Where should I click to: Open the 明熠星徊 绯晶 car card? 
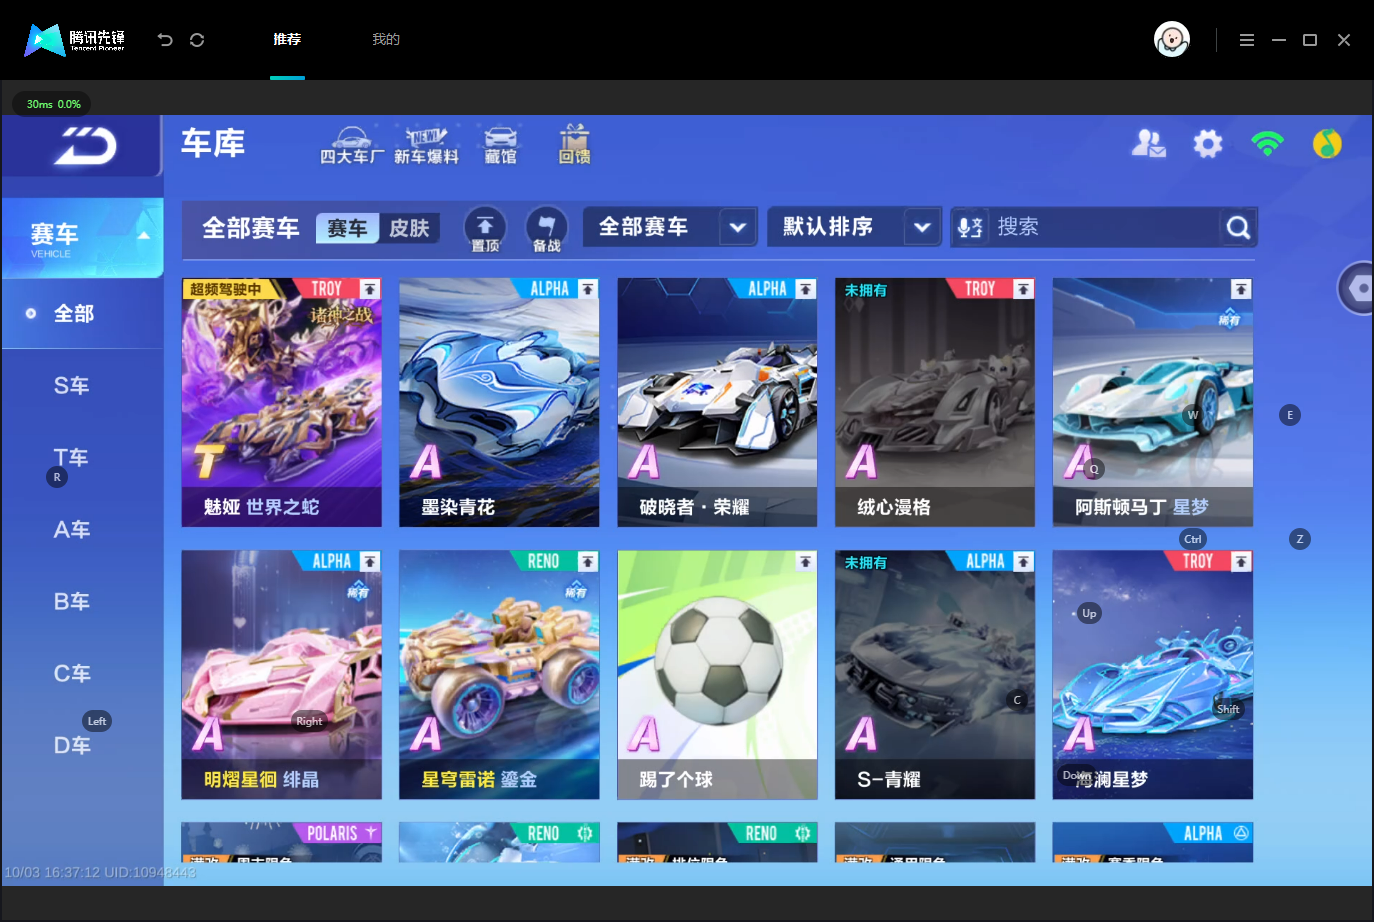[282, 675]
